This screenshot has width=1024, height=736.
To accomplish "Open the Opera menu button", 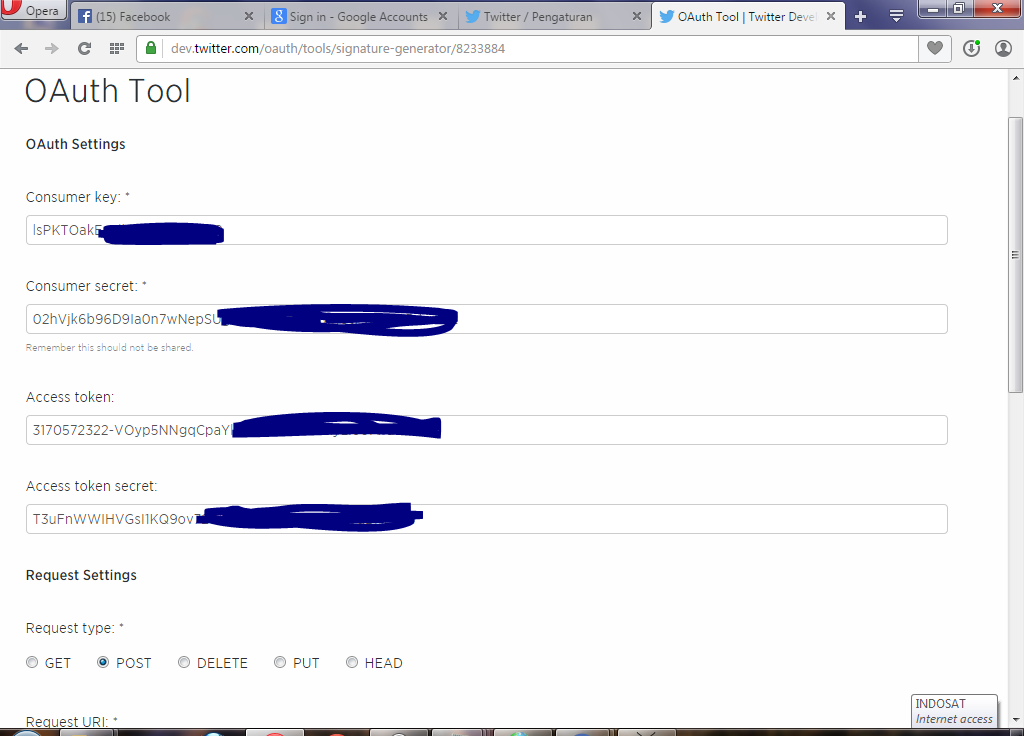I will pyautogui.click(x=33, y=10).
